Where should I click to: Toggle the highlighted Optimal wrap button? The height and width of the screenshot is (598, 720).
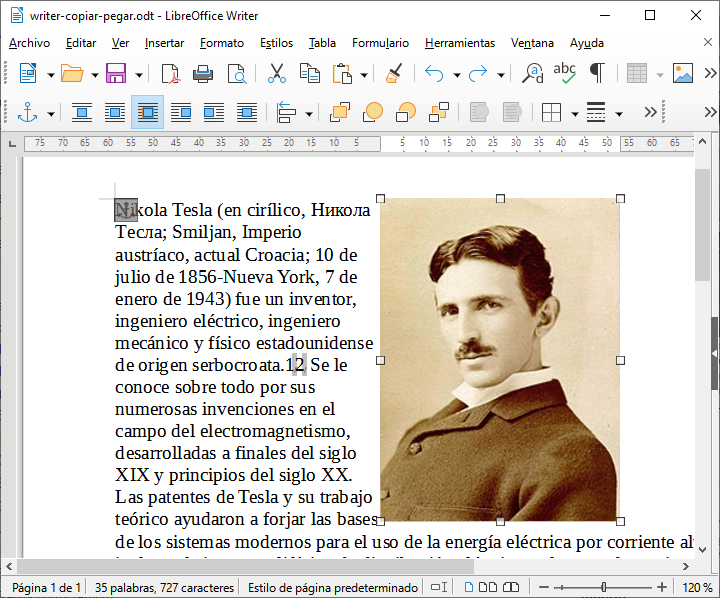(x=147, y=113)
